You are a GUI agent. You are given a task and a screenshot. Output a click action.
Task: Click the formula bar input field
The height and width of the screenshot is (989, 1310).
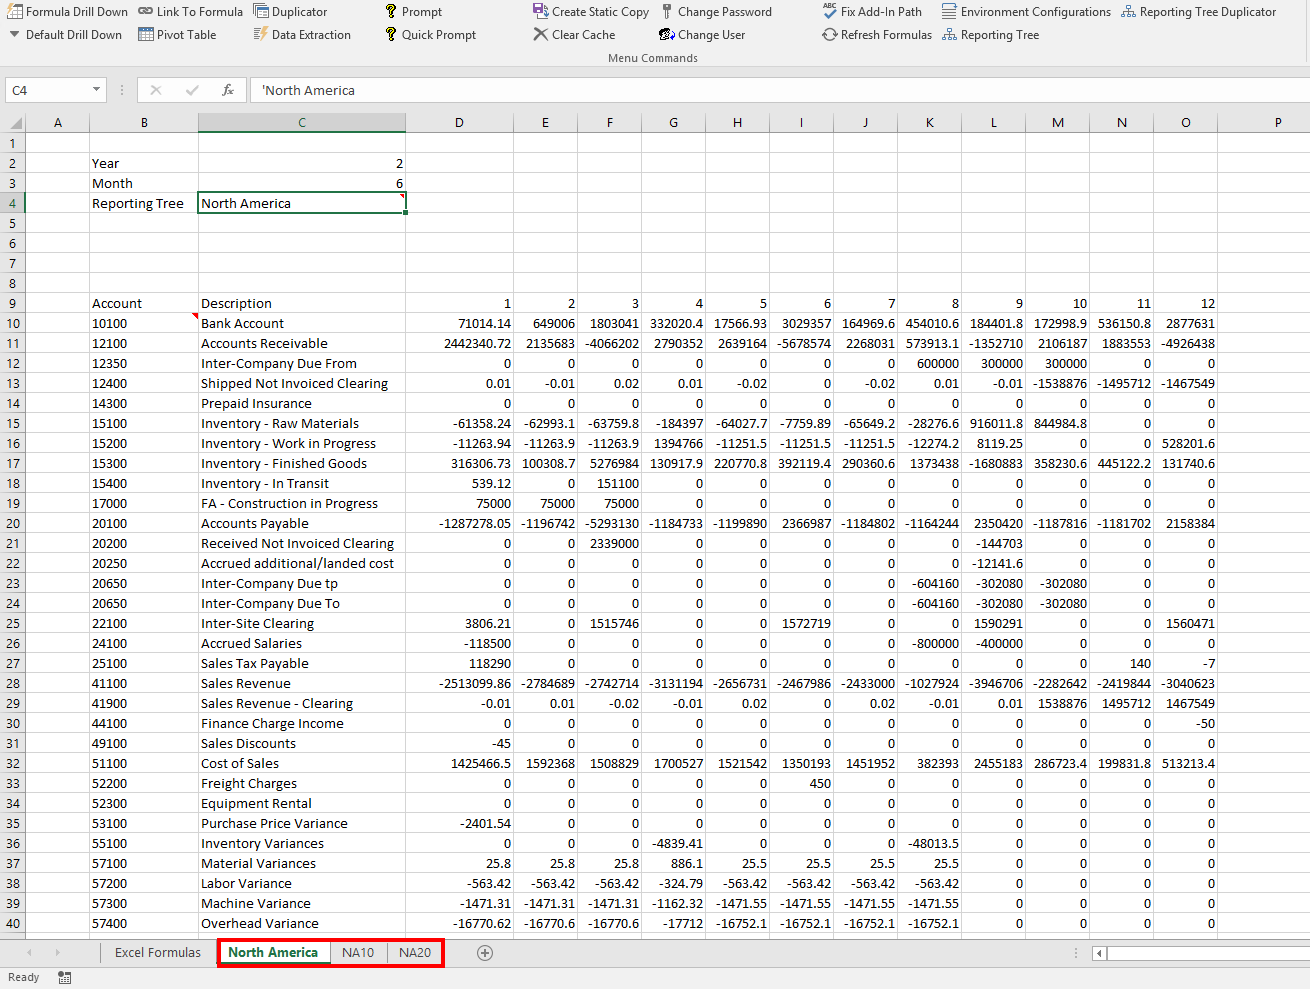point(700,90)
